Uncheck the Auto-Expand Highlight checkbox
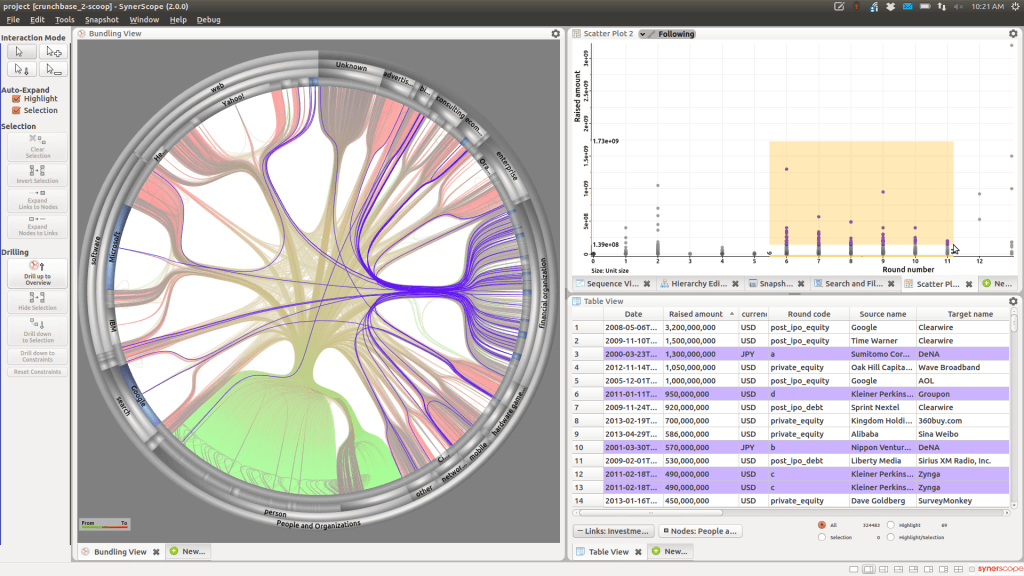The image size is (1024, 576). pyautogui.click(x=16, y=99)
